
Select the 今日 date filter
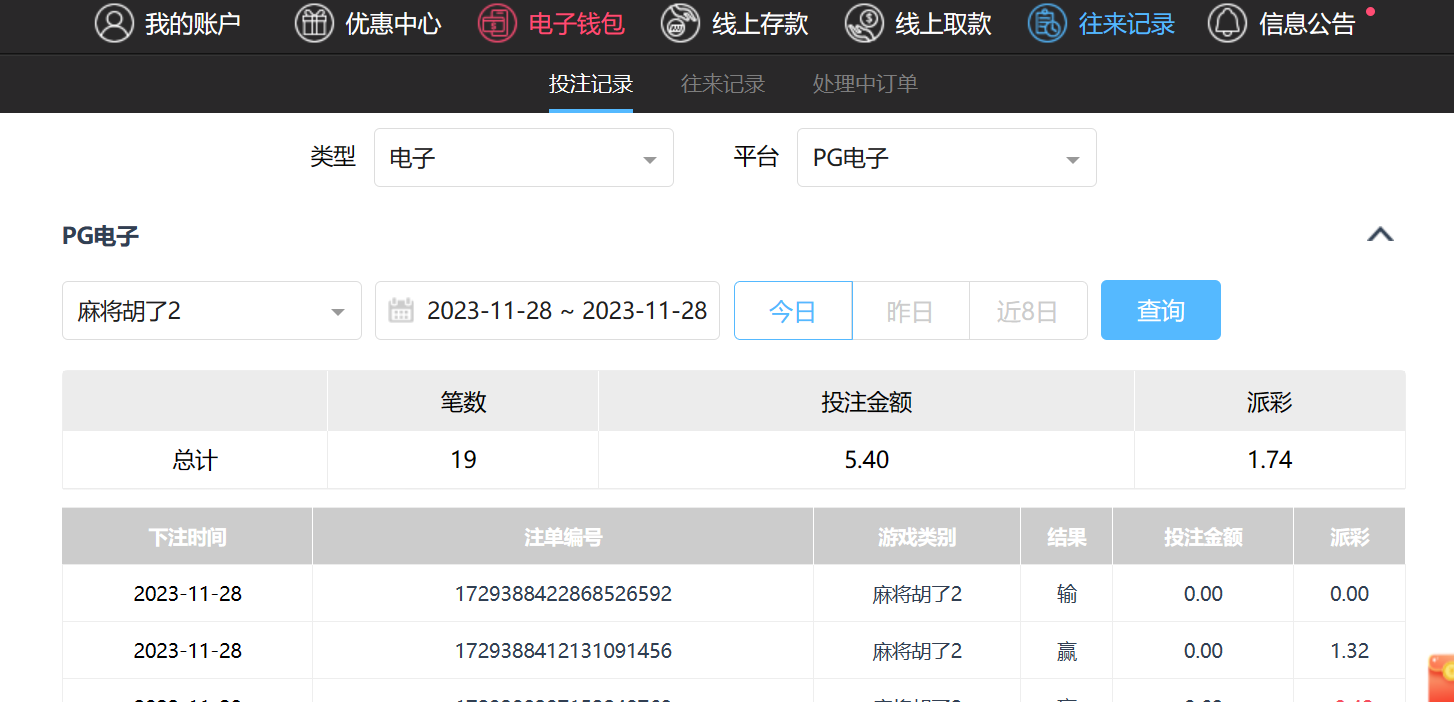click(793, 311)
